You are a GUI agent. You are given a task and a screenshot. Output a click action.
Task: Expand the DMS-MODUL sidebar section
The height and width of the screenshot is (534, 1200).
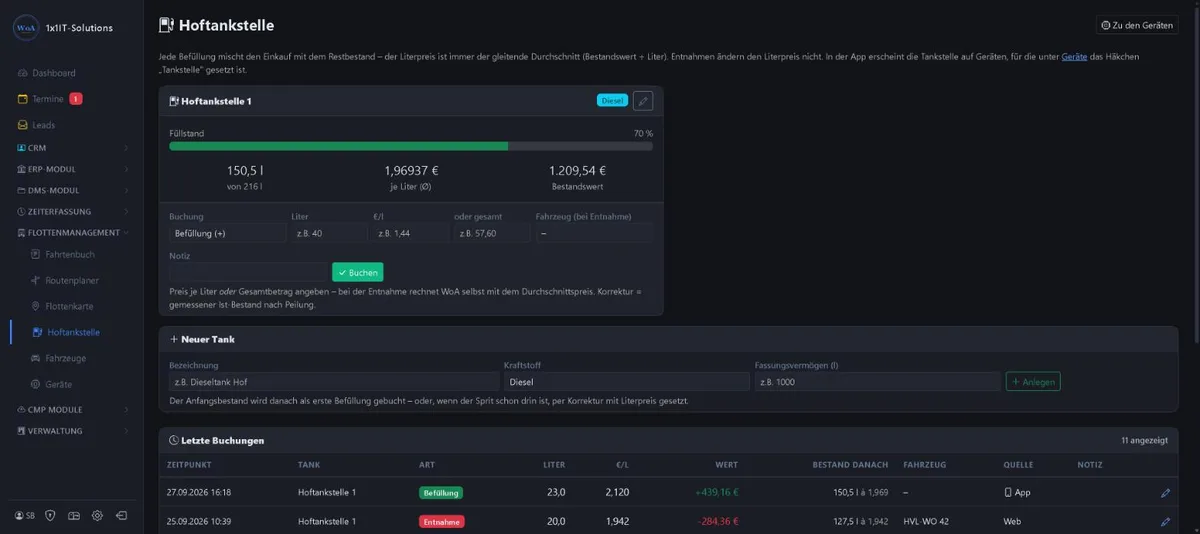coord(72,190)
